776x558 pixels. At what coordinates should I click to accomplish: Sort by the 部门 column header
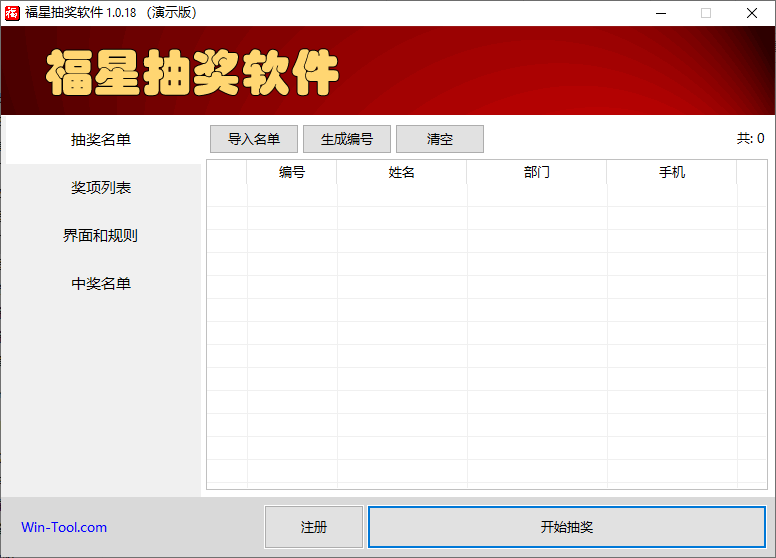point(537,172)
